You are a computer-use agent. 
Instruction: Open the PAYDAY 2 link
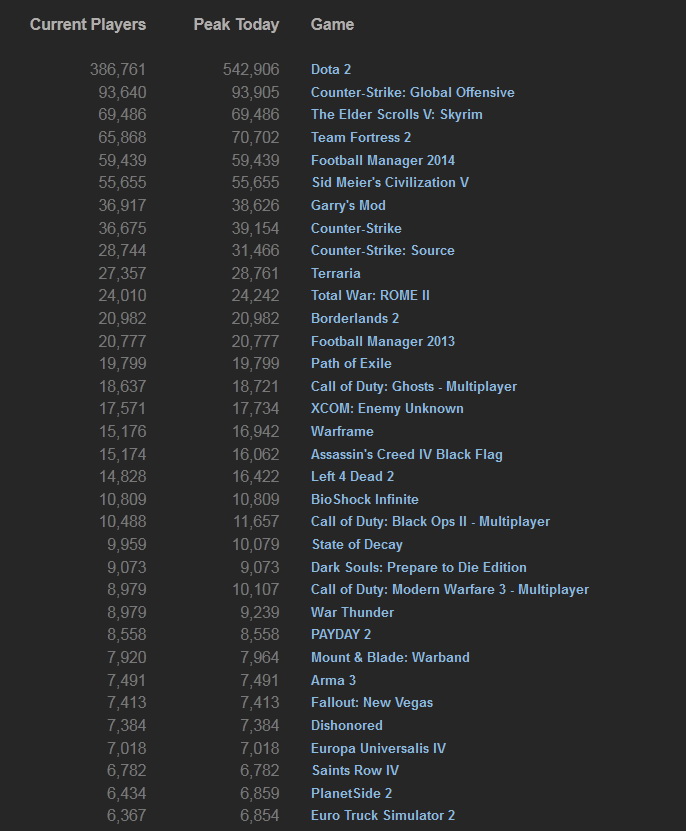(x=341, y=634)
